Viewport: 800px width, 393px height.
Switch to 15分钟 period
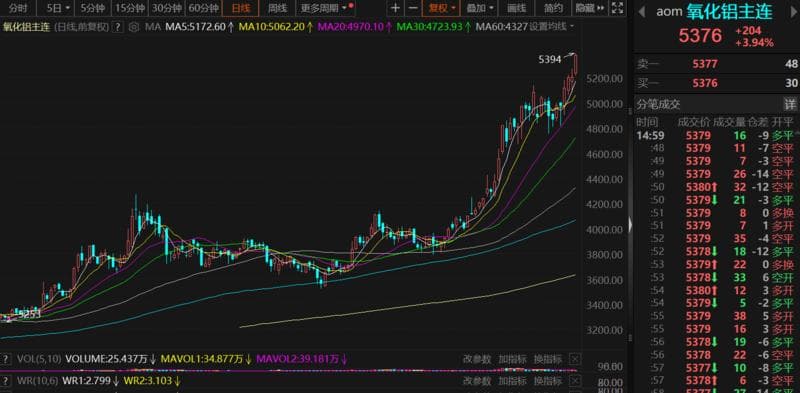pyautogui.click(x=130, y=8)
